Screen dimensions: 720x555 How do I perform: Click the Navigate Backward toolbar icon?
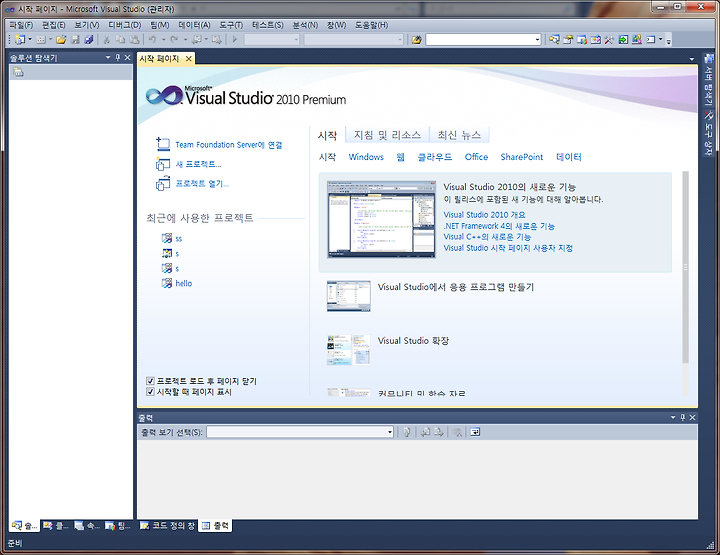coord(197,40)
